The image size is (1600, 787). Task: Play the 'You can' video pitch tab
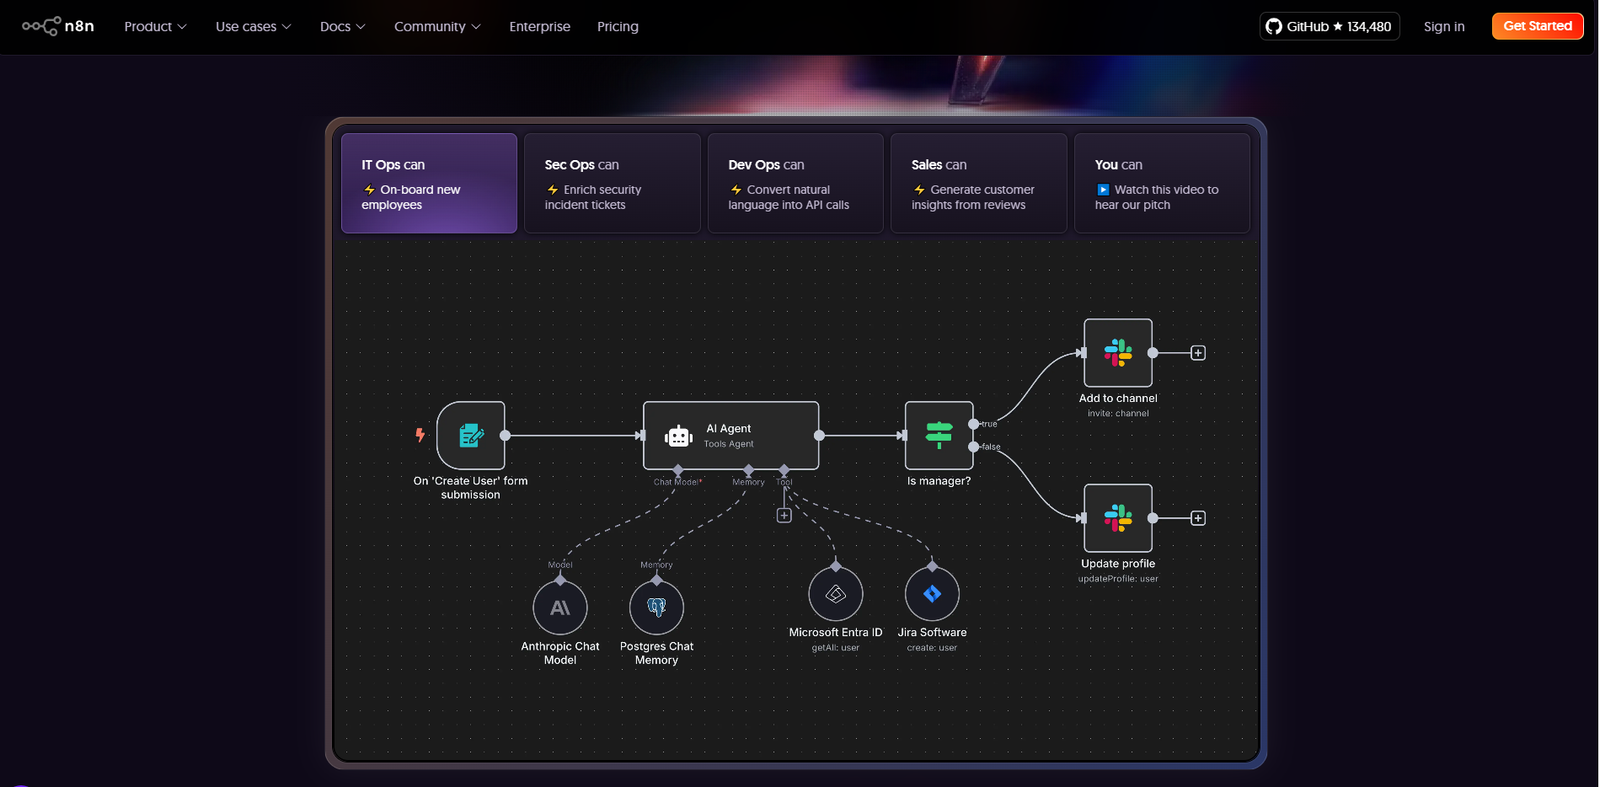click(1161, 184)
